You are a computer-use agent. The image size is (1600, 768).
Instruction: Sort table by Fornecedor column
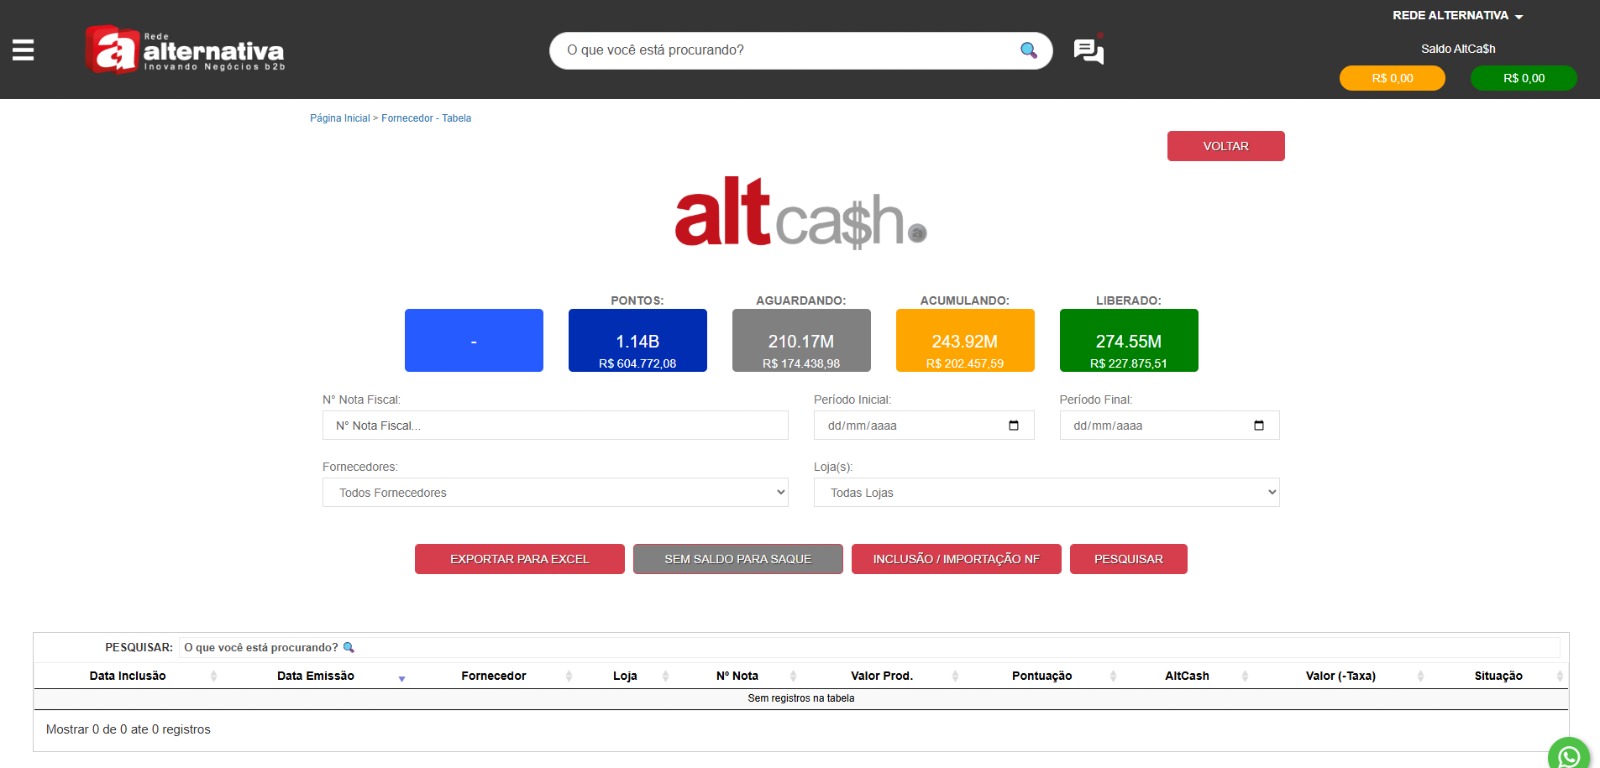pos(494,676)
